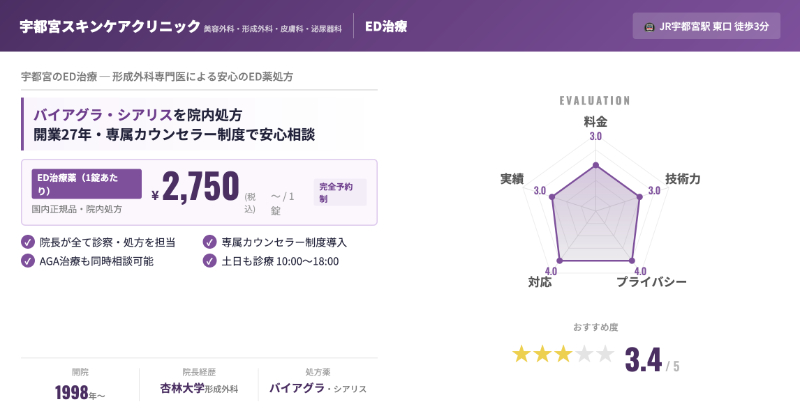
Task: Click the checkmark icon next to AGA治療も同時相談可能
Action: [x=28, y=260]
